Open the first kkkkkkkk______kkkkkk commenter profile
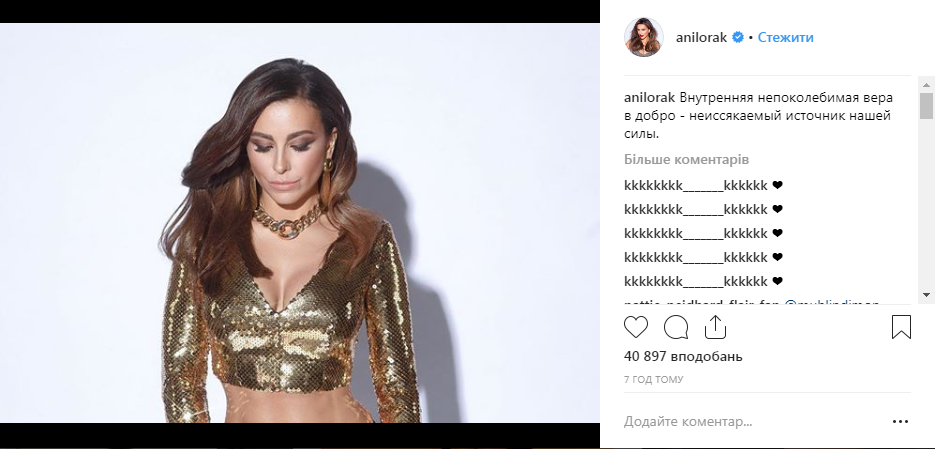The width and height of the screenshot is (935, 449). [x=696, y=185]
